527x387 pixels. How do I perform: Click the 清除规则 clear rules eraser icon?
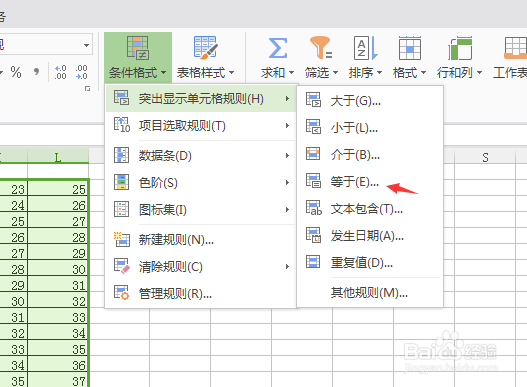(x=121, y=266)
